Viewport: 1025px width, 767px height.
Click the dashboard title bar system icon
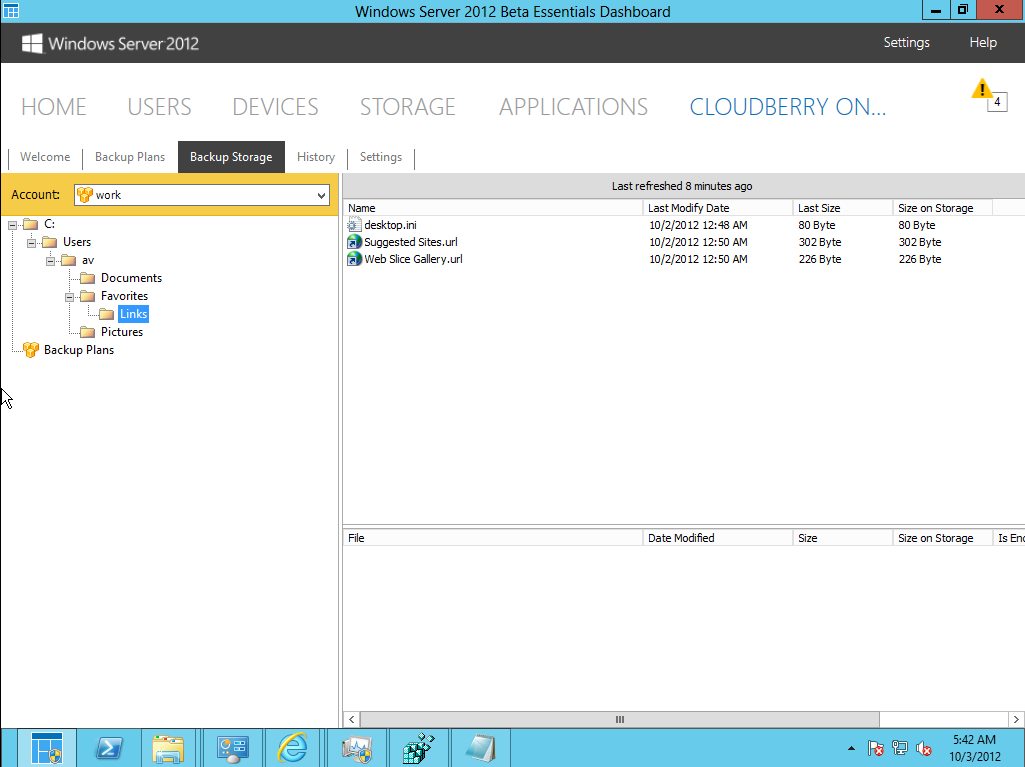[11, 11]
